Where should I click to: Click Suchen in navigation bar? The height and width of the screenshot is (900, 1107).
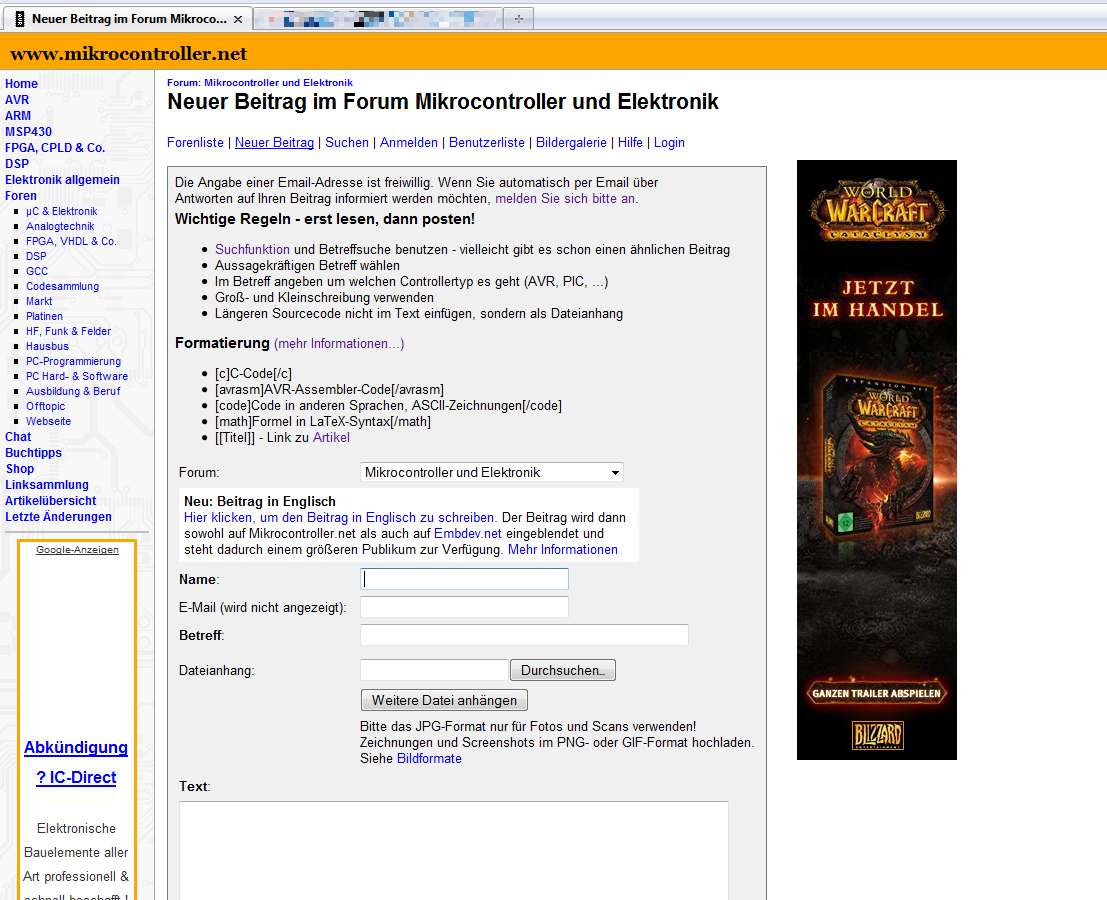[x=347, y=143]
